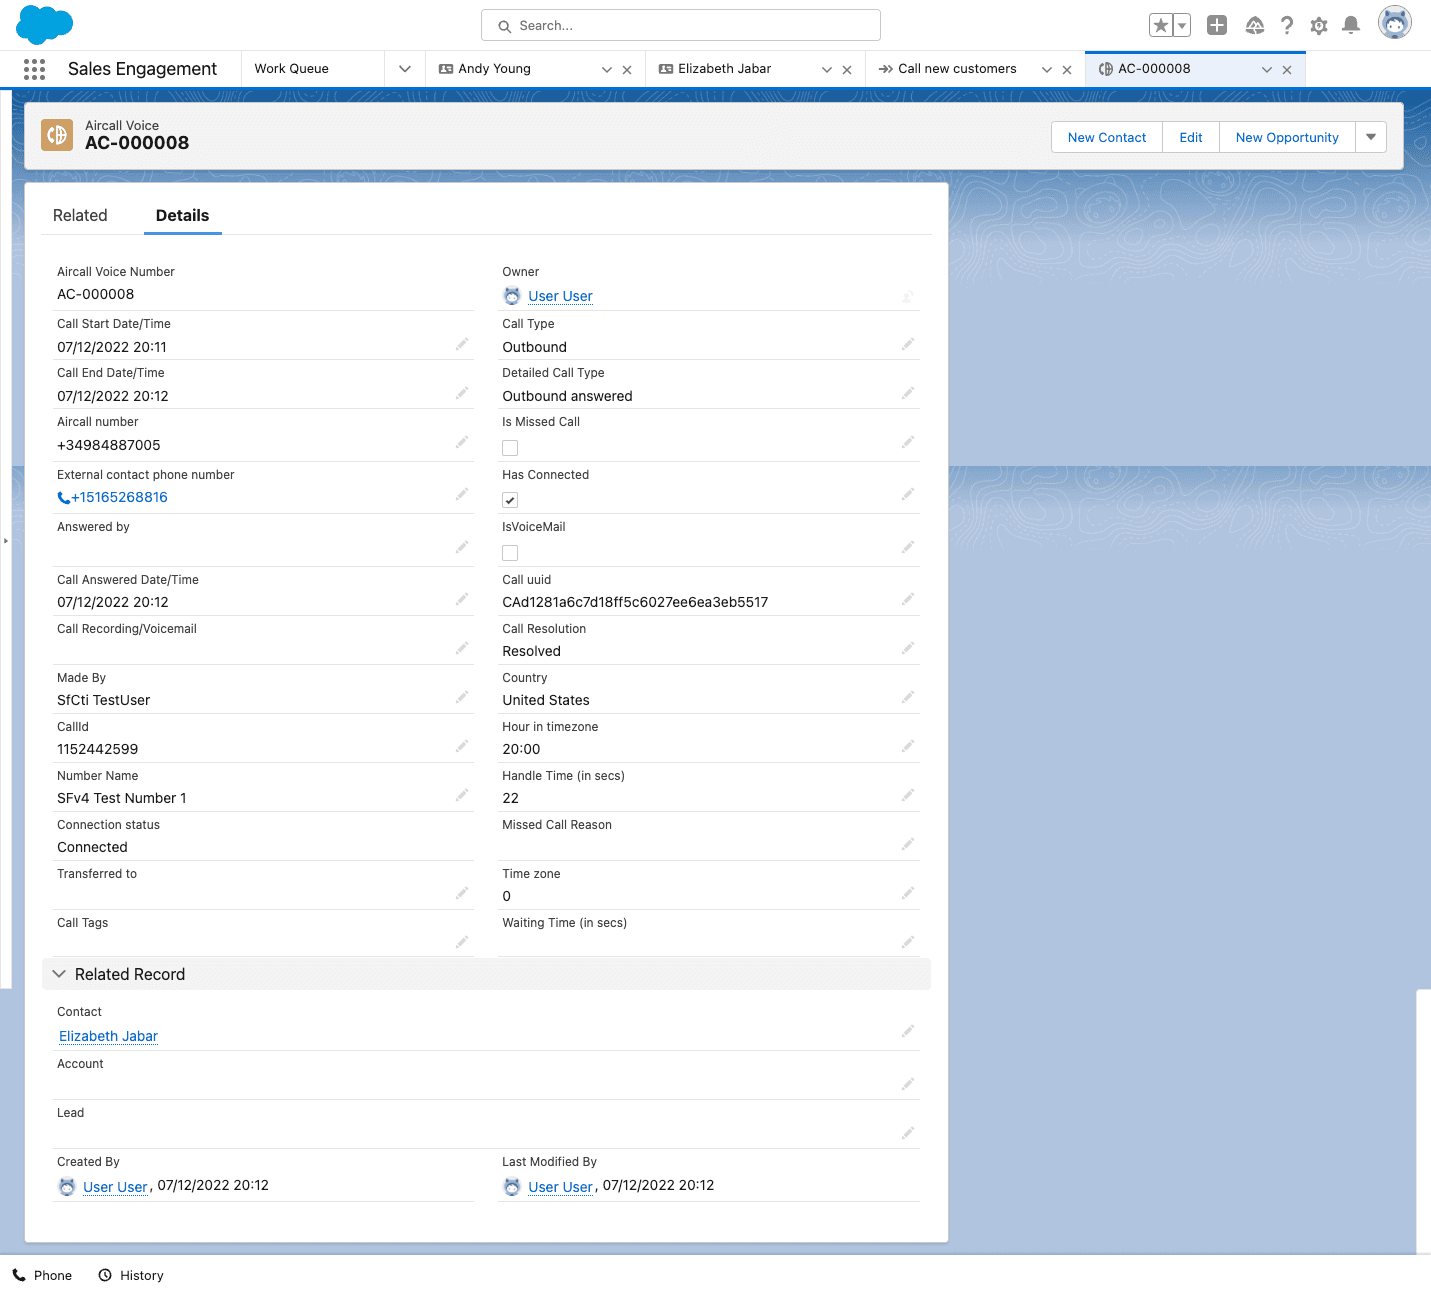
Task: Collapse the Related Record section
Action: point(60,974)
